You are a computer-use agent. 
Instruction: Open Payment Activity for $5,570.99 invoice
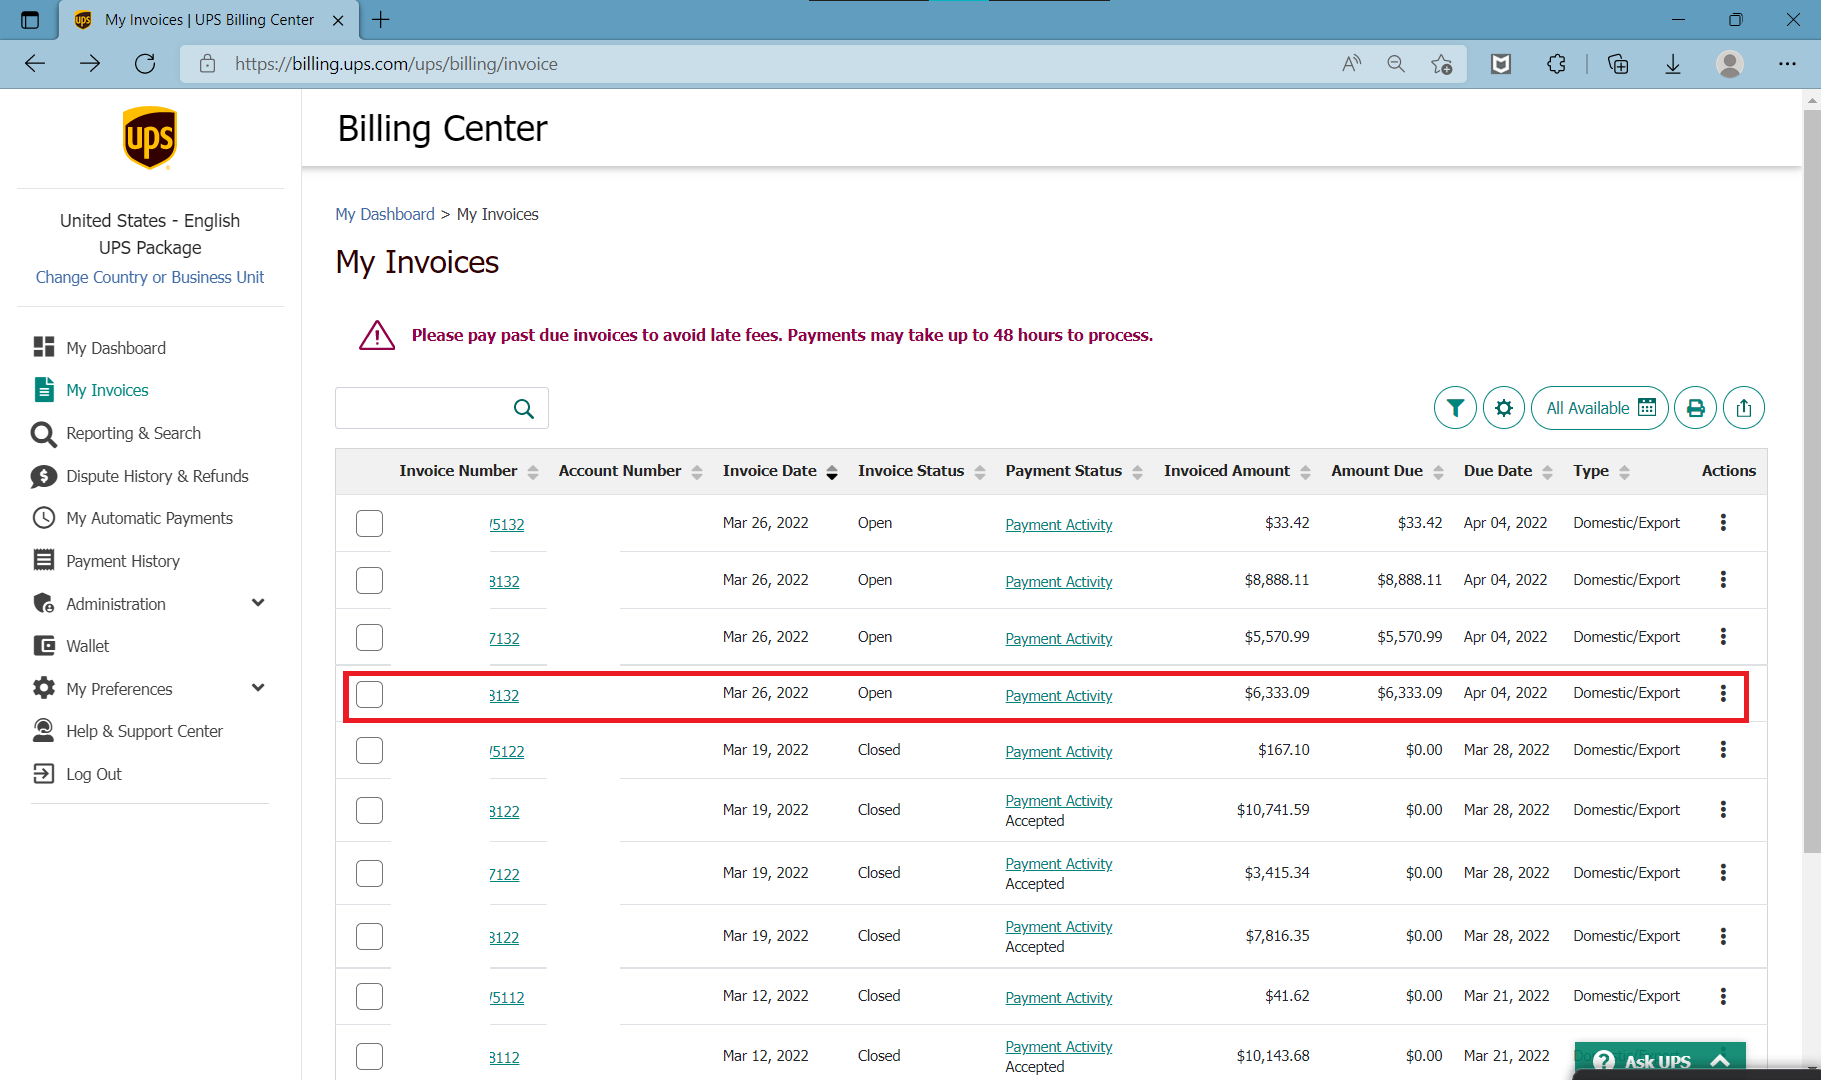click(x=1058, y=639)
